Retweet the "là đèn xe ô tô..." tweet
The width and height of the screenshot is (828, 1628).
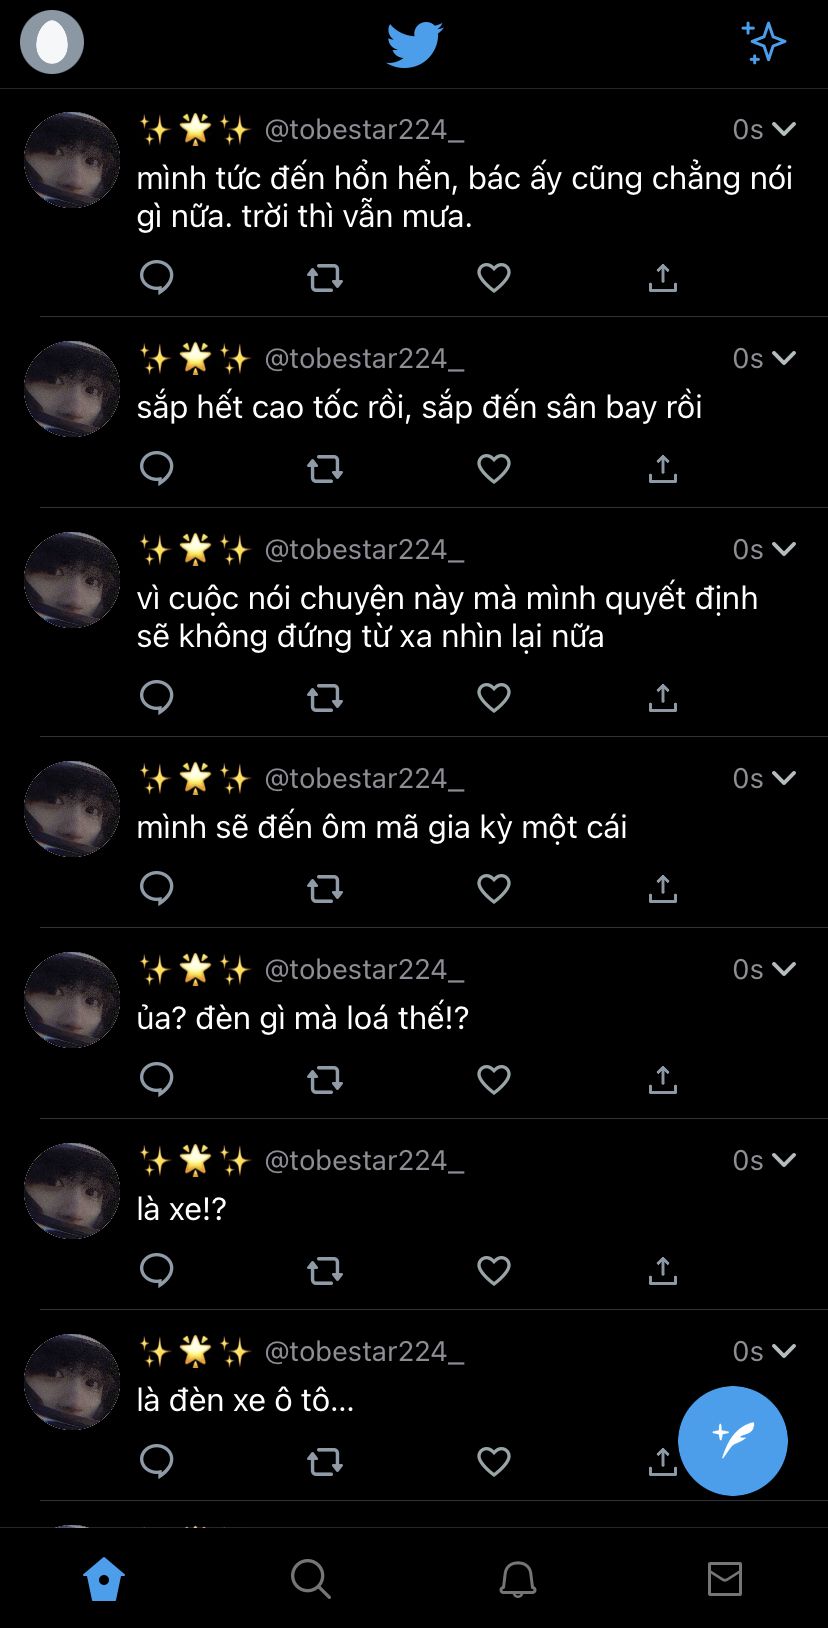(x=325, y=1461)
